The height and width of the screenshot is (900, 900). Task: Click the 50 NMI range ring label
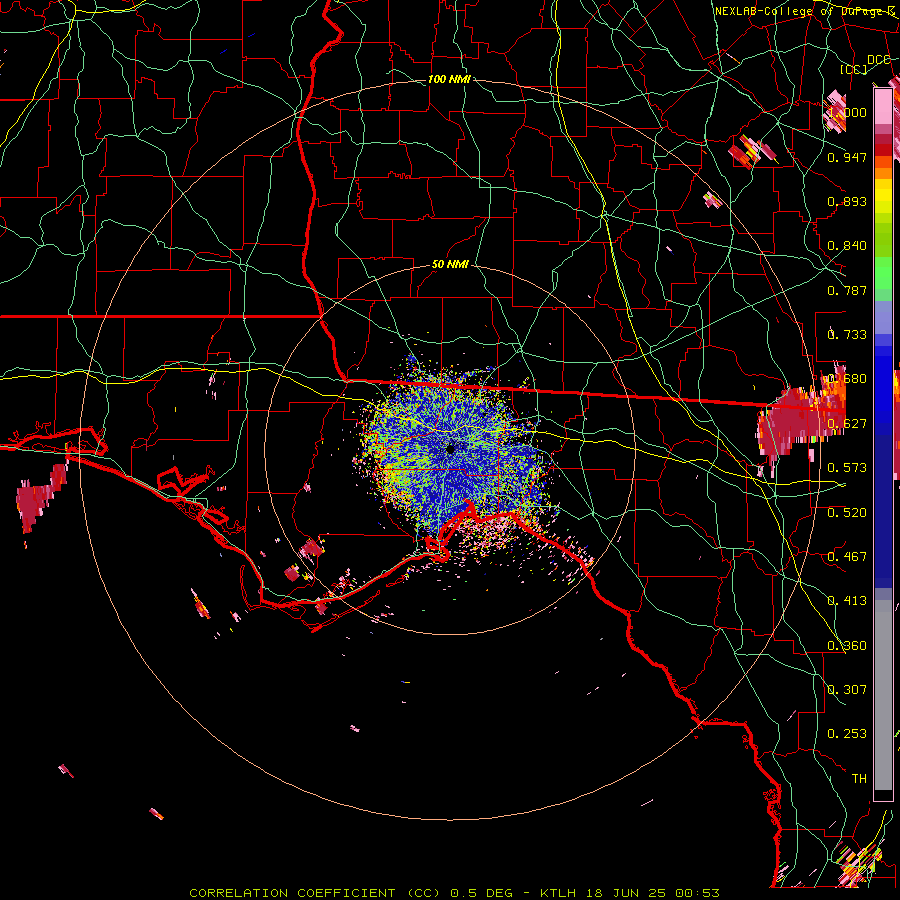(x=450, y=264)
